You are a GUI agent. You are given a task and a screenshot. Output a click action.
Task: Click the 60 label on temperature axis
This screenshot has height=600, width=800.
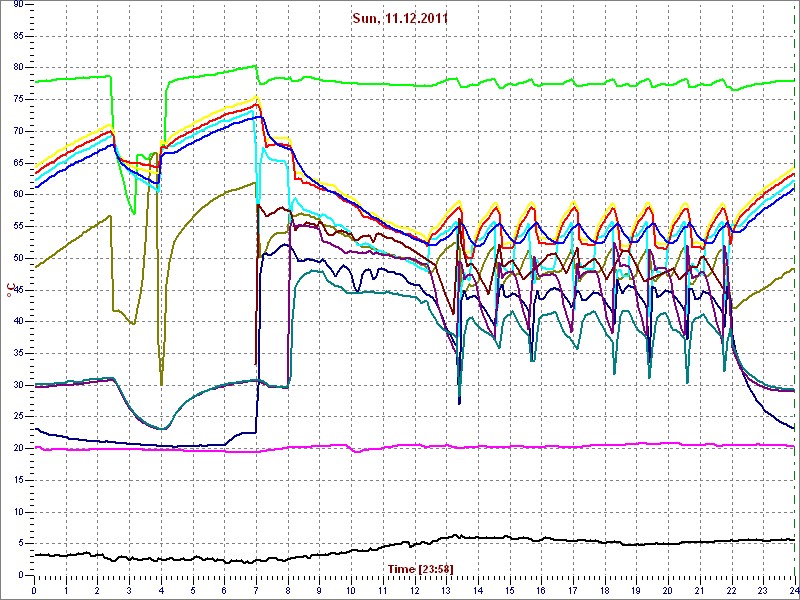[17, 195]
